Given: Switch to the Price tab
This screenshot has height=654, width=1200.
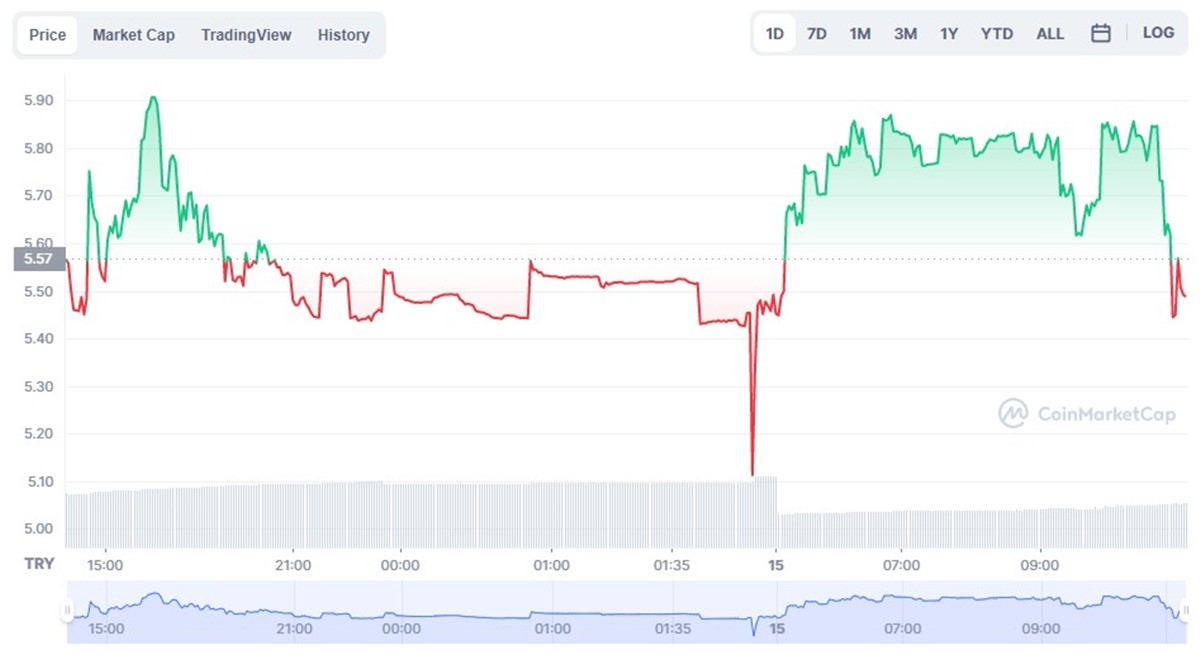Looking at the screenshot, I should 47,35.
